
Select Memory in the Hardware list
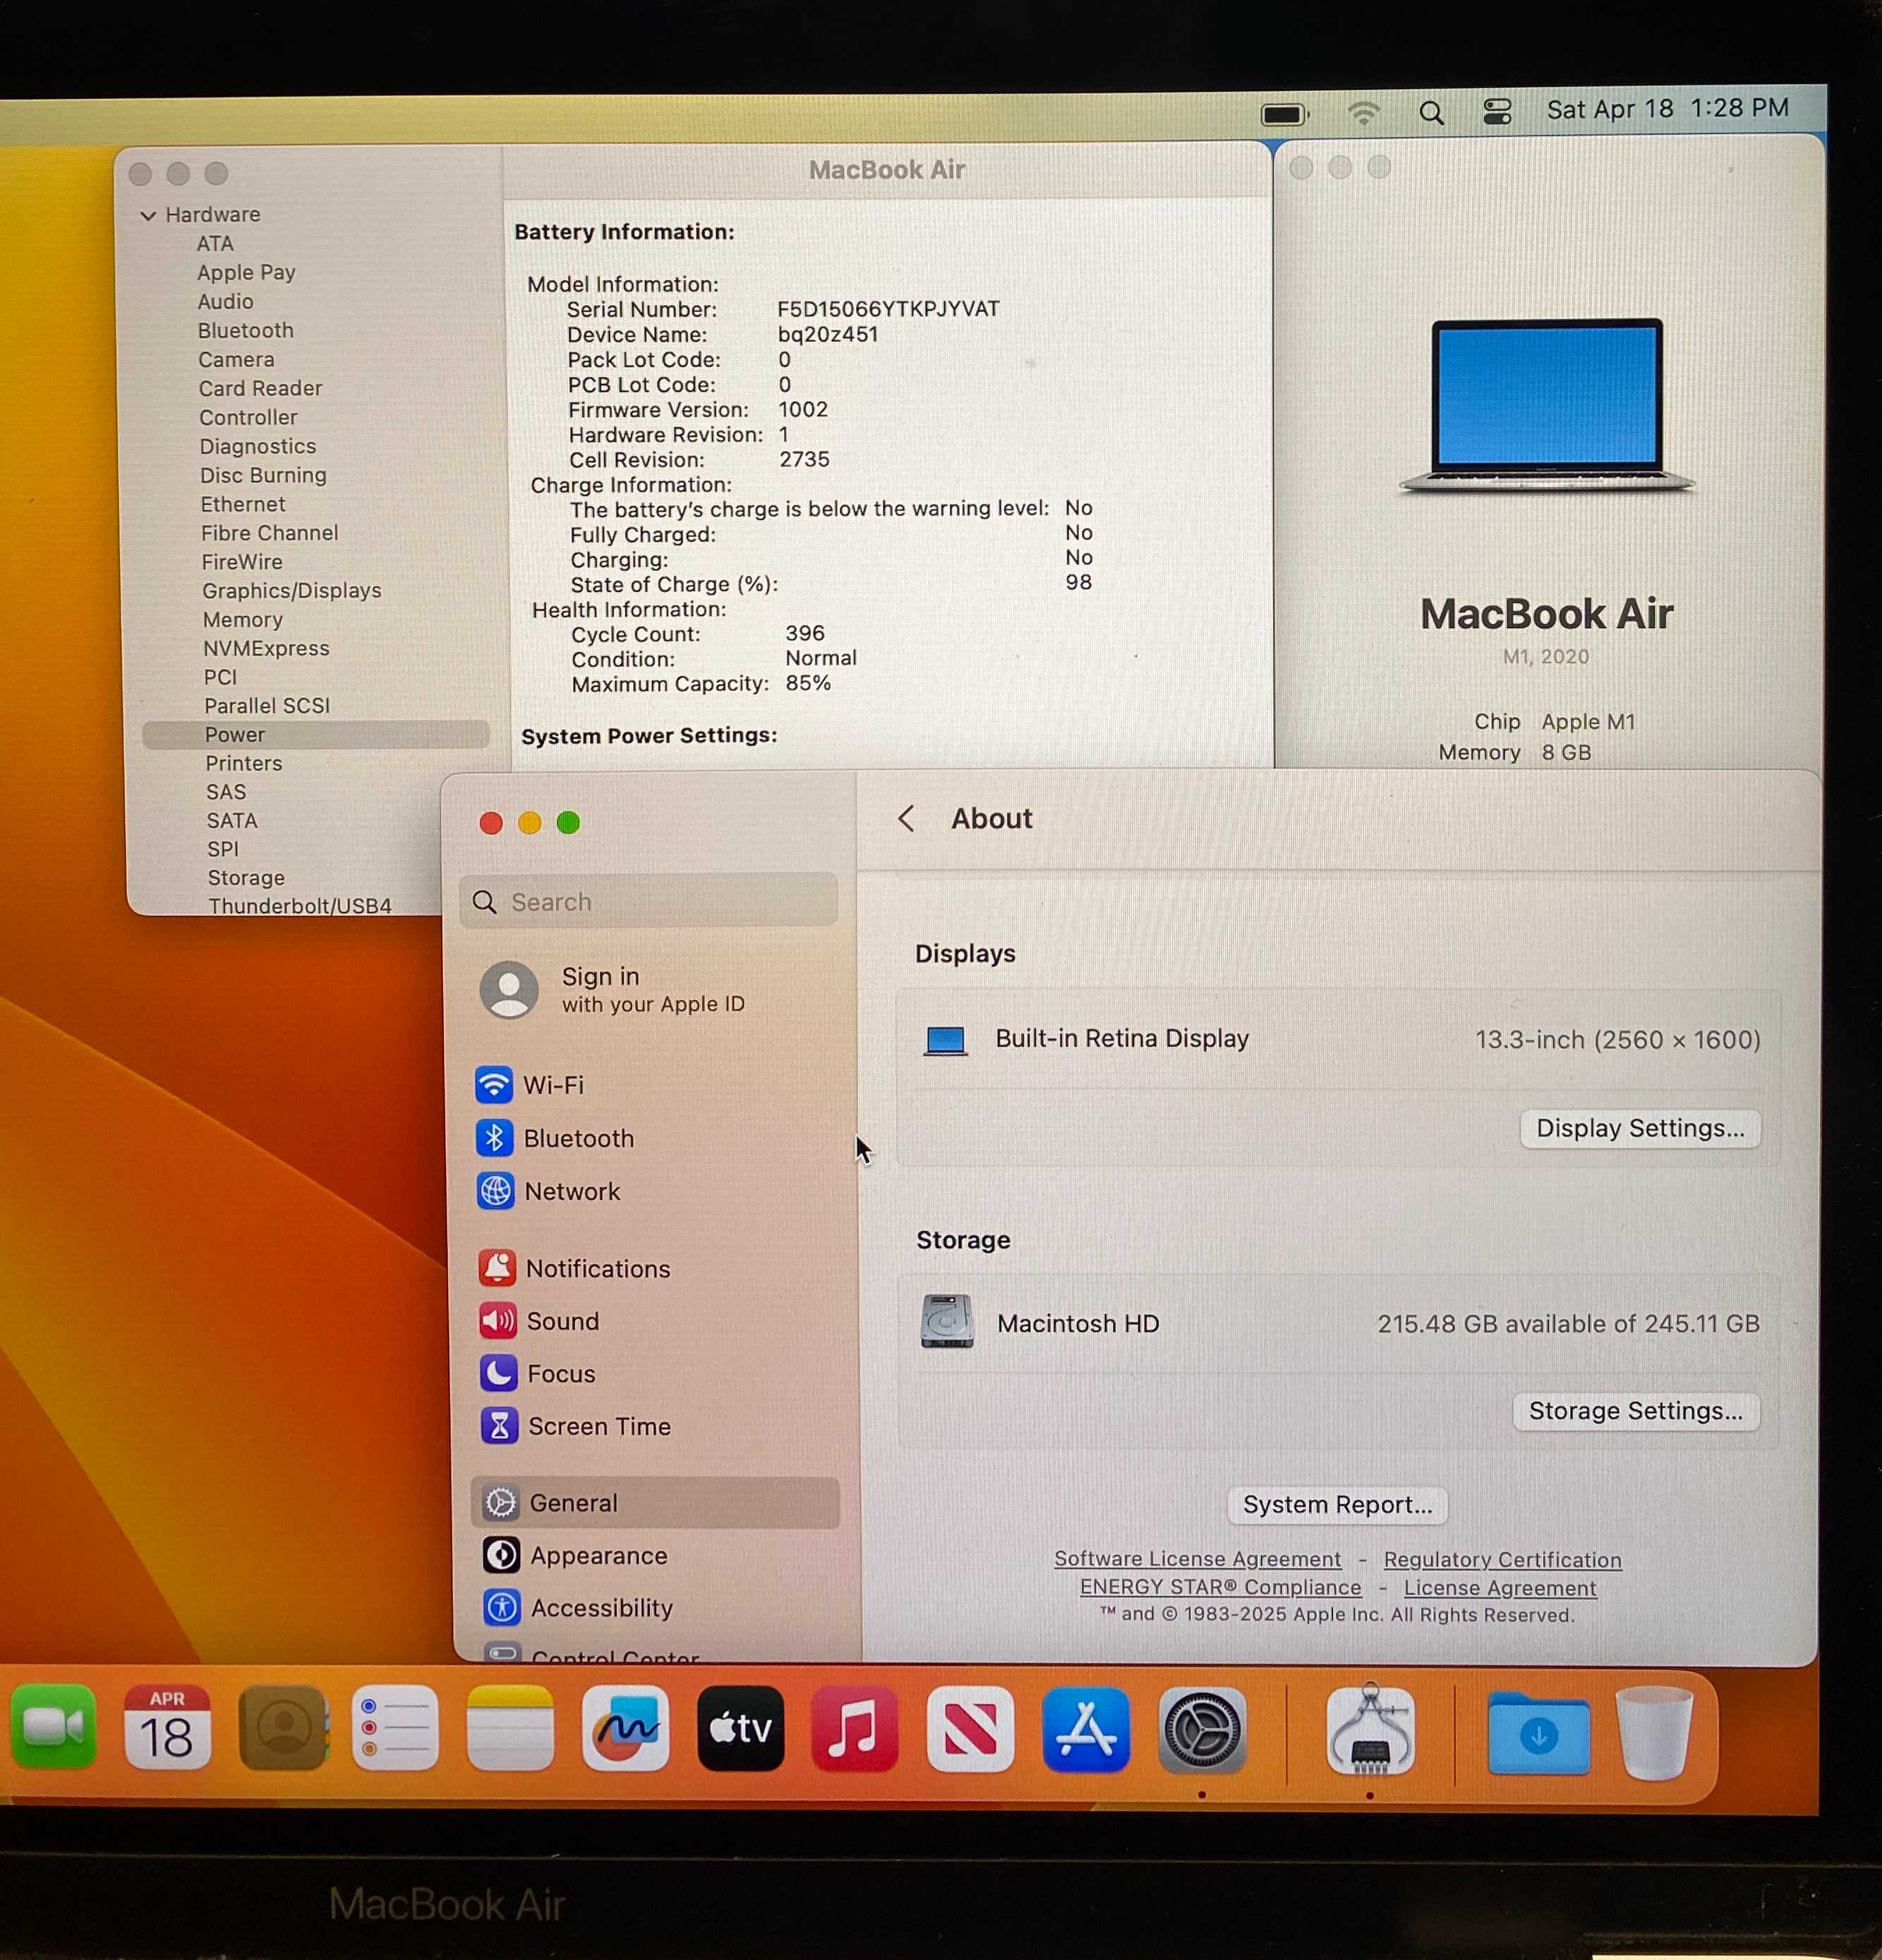(x=243, y=620)
